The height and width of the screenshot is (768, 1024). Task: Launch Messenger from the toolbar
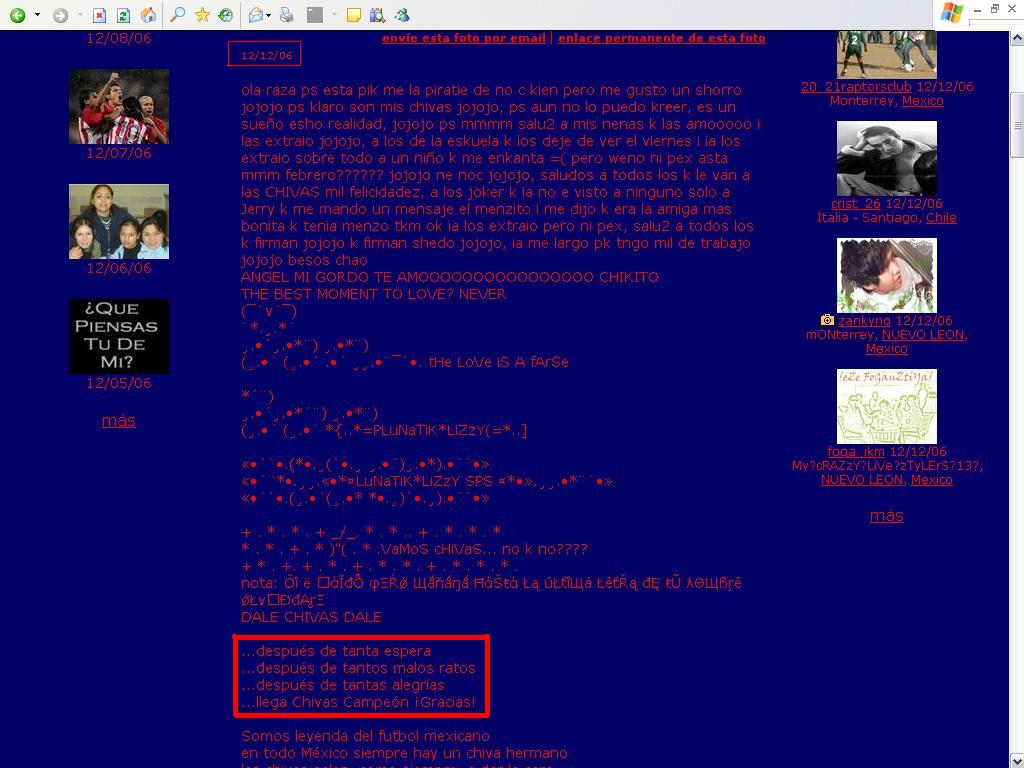(x=402, y=15)
